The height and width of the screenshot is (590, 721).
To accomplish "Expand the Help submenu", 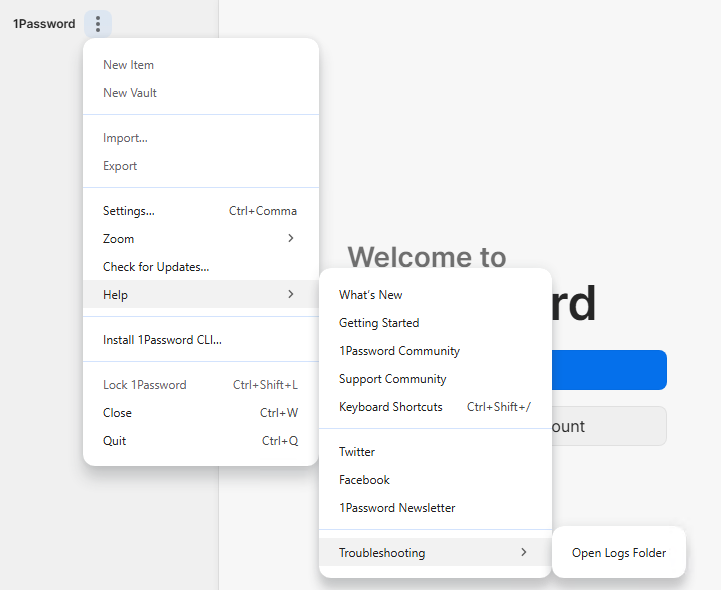I will pyautogui.click(x=201, y=294).
